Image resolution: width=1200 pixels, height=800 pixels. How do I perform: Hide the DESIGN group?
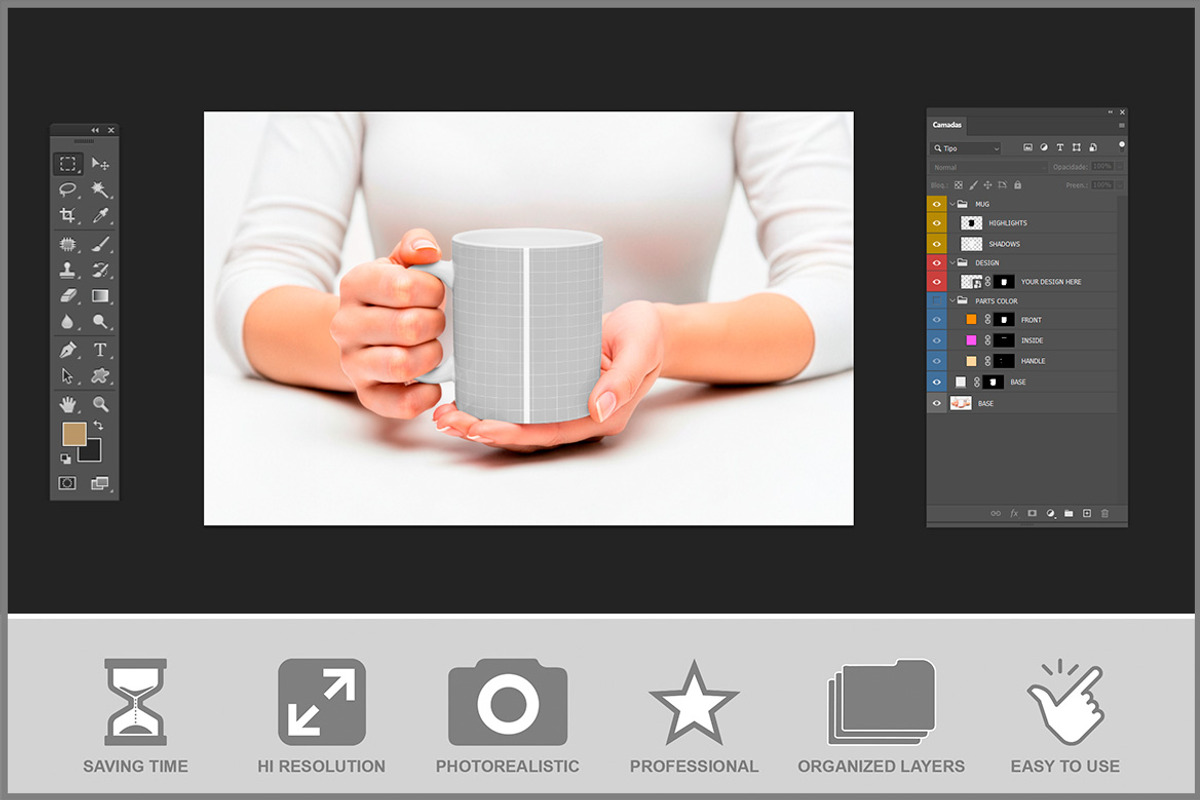937,262
